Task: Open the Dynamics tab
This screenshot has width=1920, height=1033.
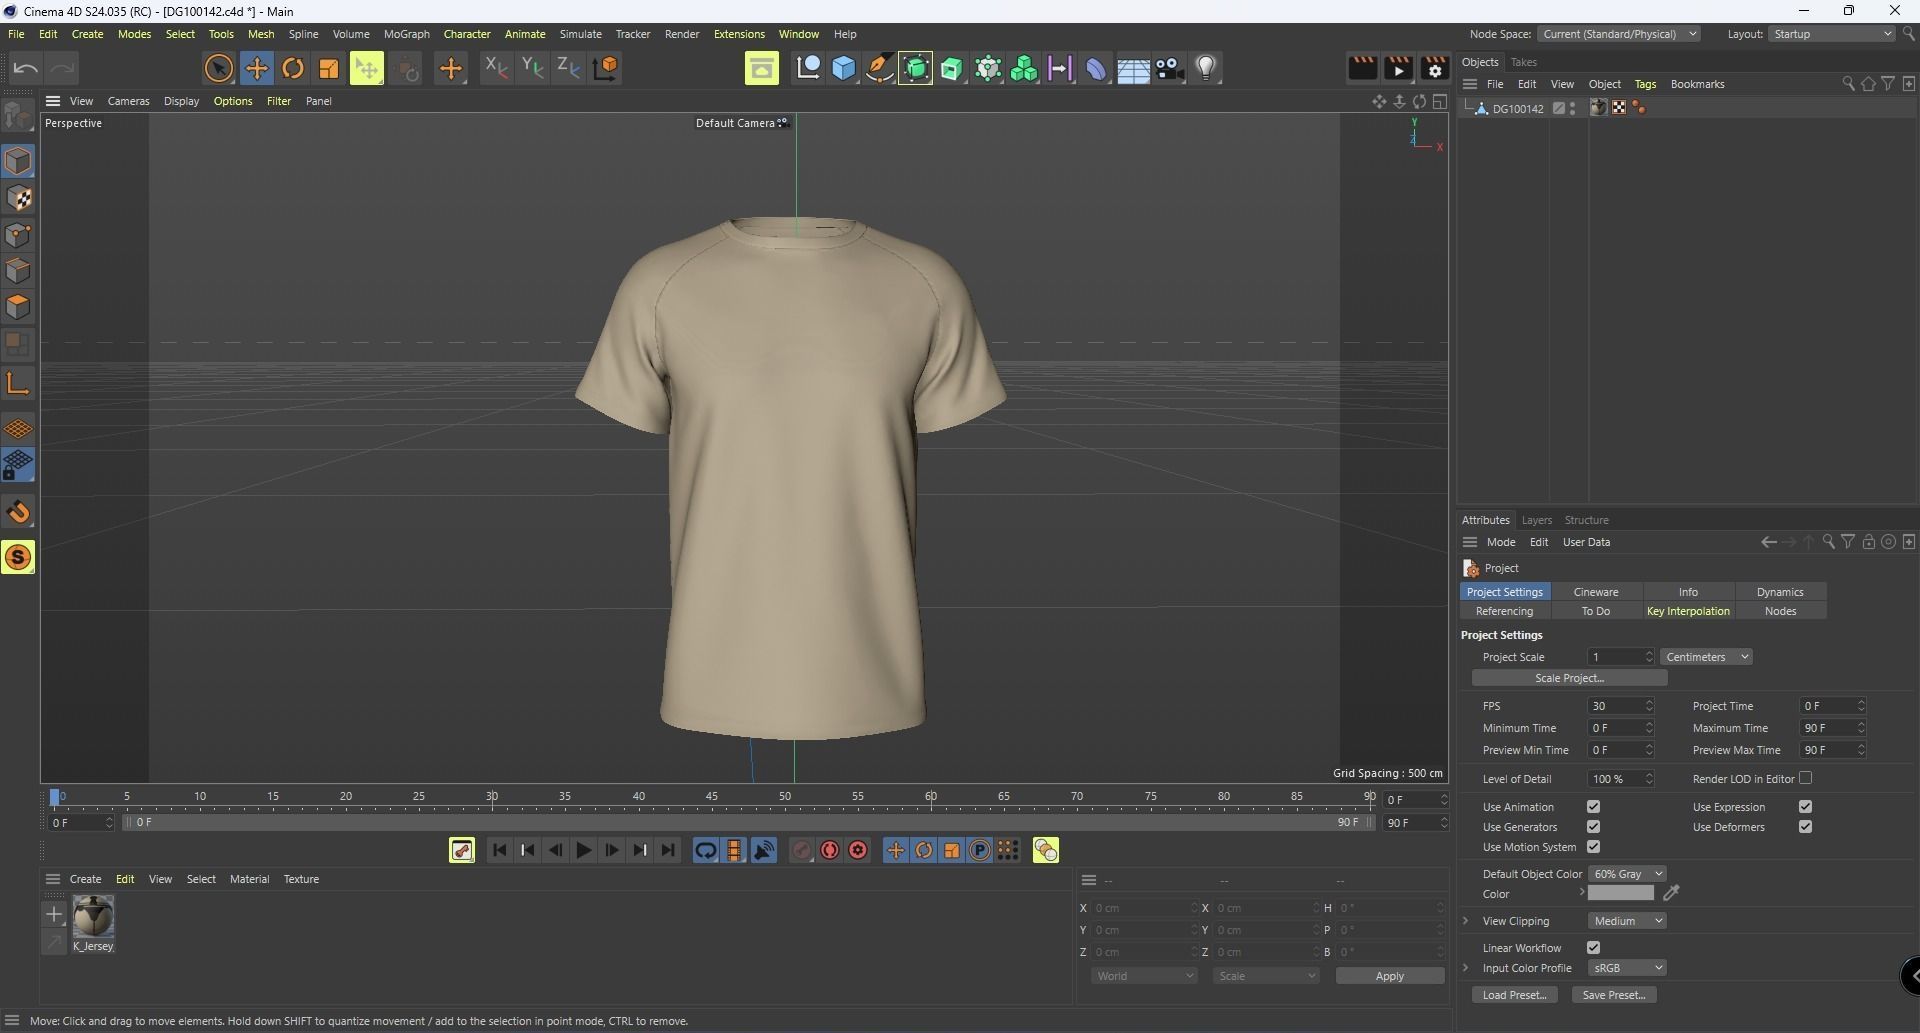Action: point(1780,592)
